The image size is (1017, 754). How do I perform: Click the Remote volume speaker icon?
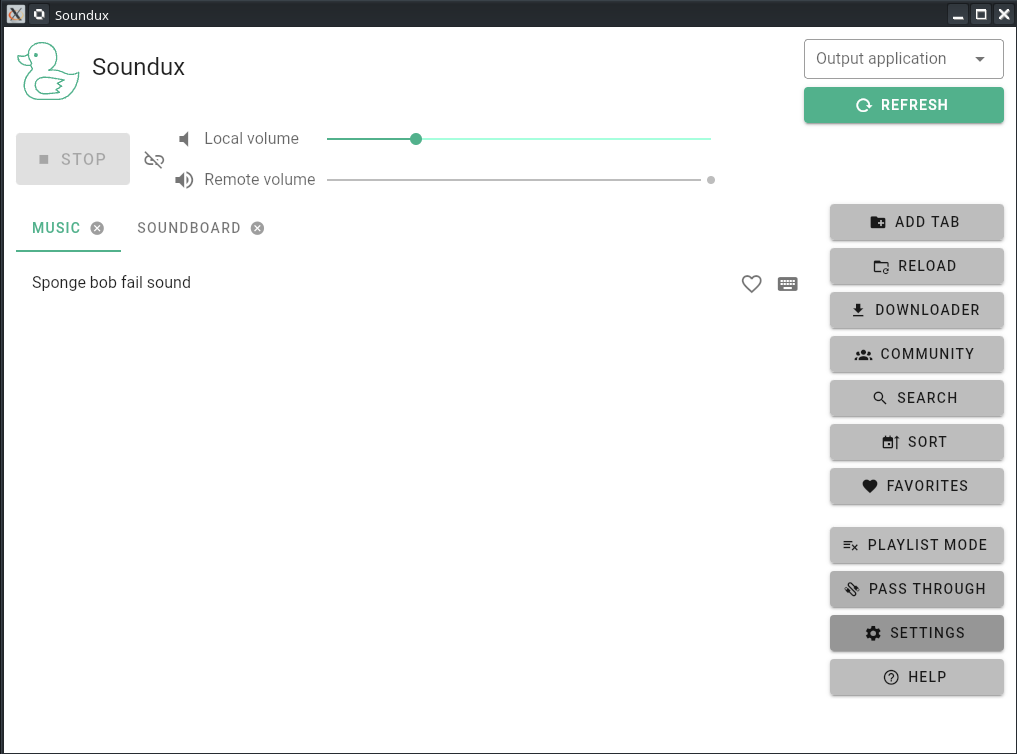pyautogui.click(x=184, y=180)
